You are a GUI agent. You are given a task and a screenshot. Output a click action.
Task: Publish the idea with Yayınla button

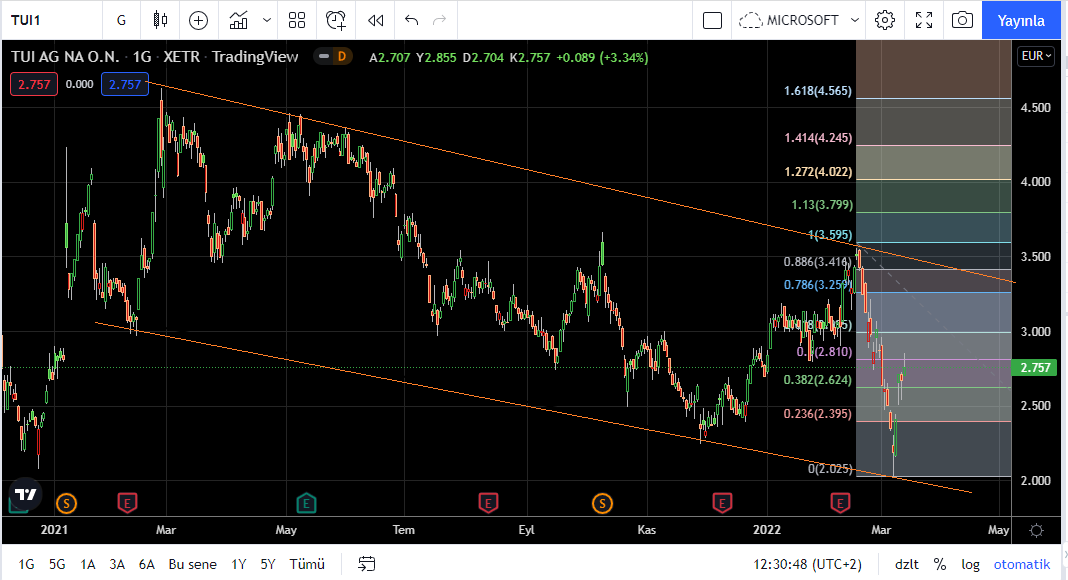(x=1021, y=20)
